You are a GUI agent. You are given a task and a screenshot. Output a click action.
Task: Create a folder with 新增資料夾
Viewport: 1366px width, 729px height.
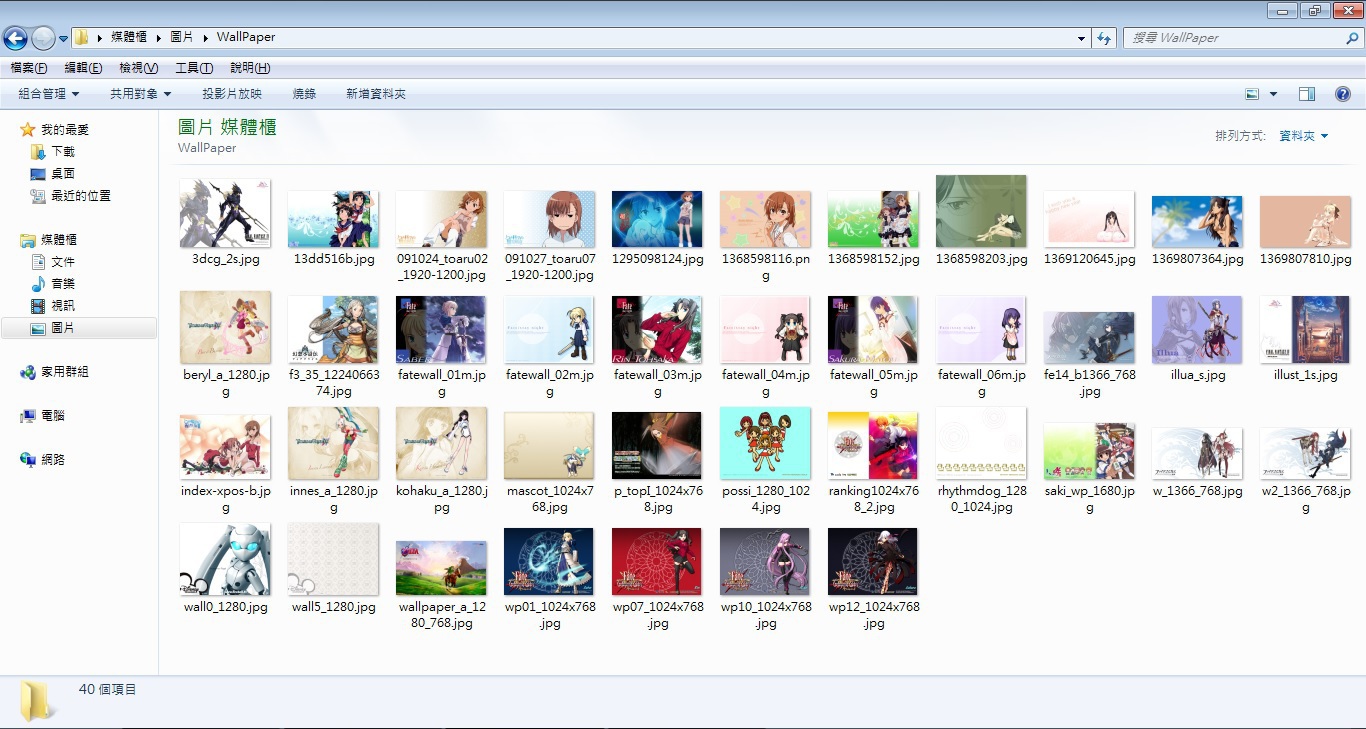(x=376, y=94)
